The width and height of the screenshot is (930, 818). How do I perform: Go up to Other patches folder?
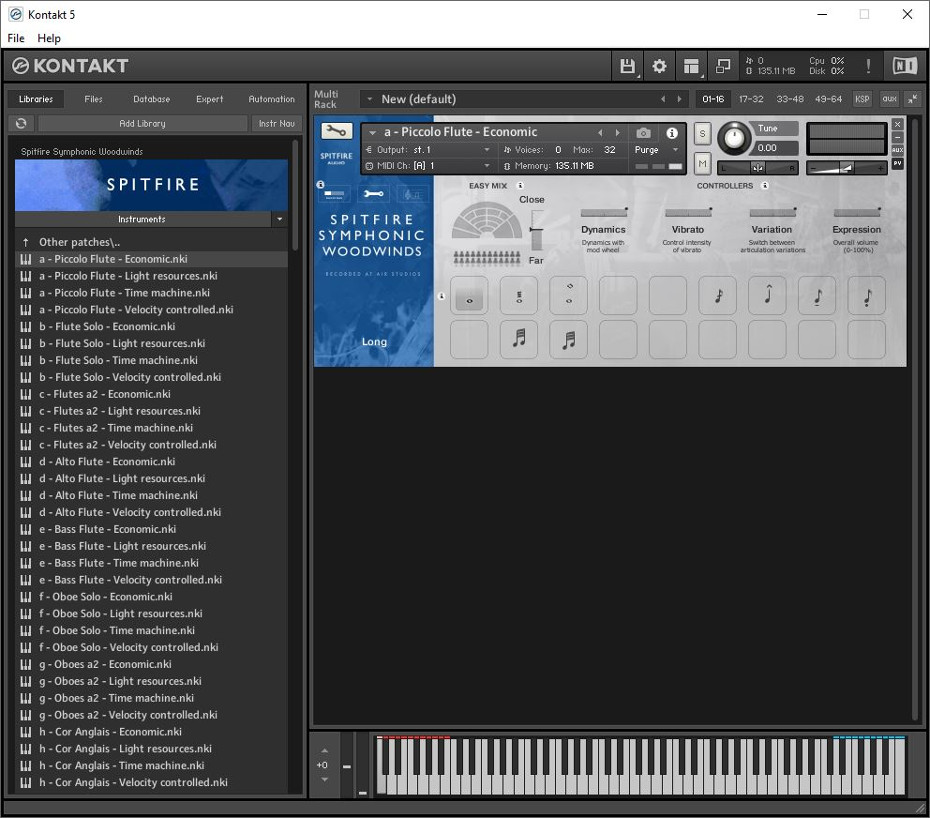point(151,242)
